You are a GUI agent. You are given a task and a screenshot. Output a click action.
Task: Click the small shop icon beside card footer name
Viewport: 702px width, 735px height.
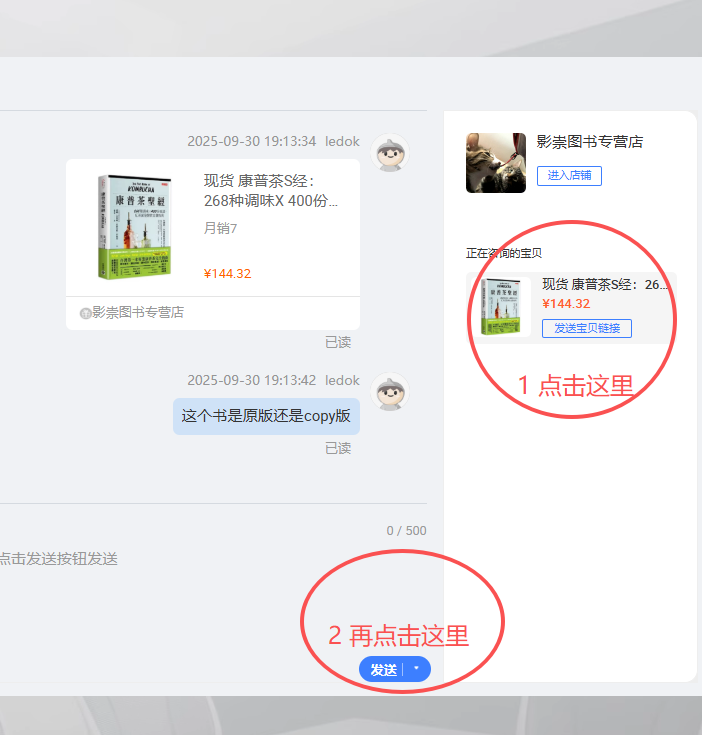[x=85, y=313]
